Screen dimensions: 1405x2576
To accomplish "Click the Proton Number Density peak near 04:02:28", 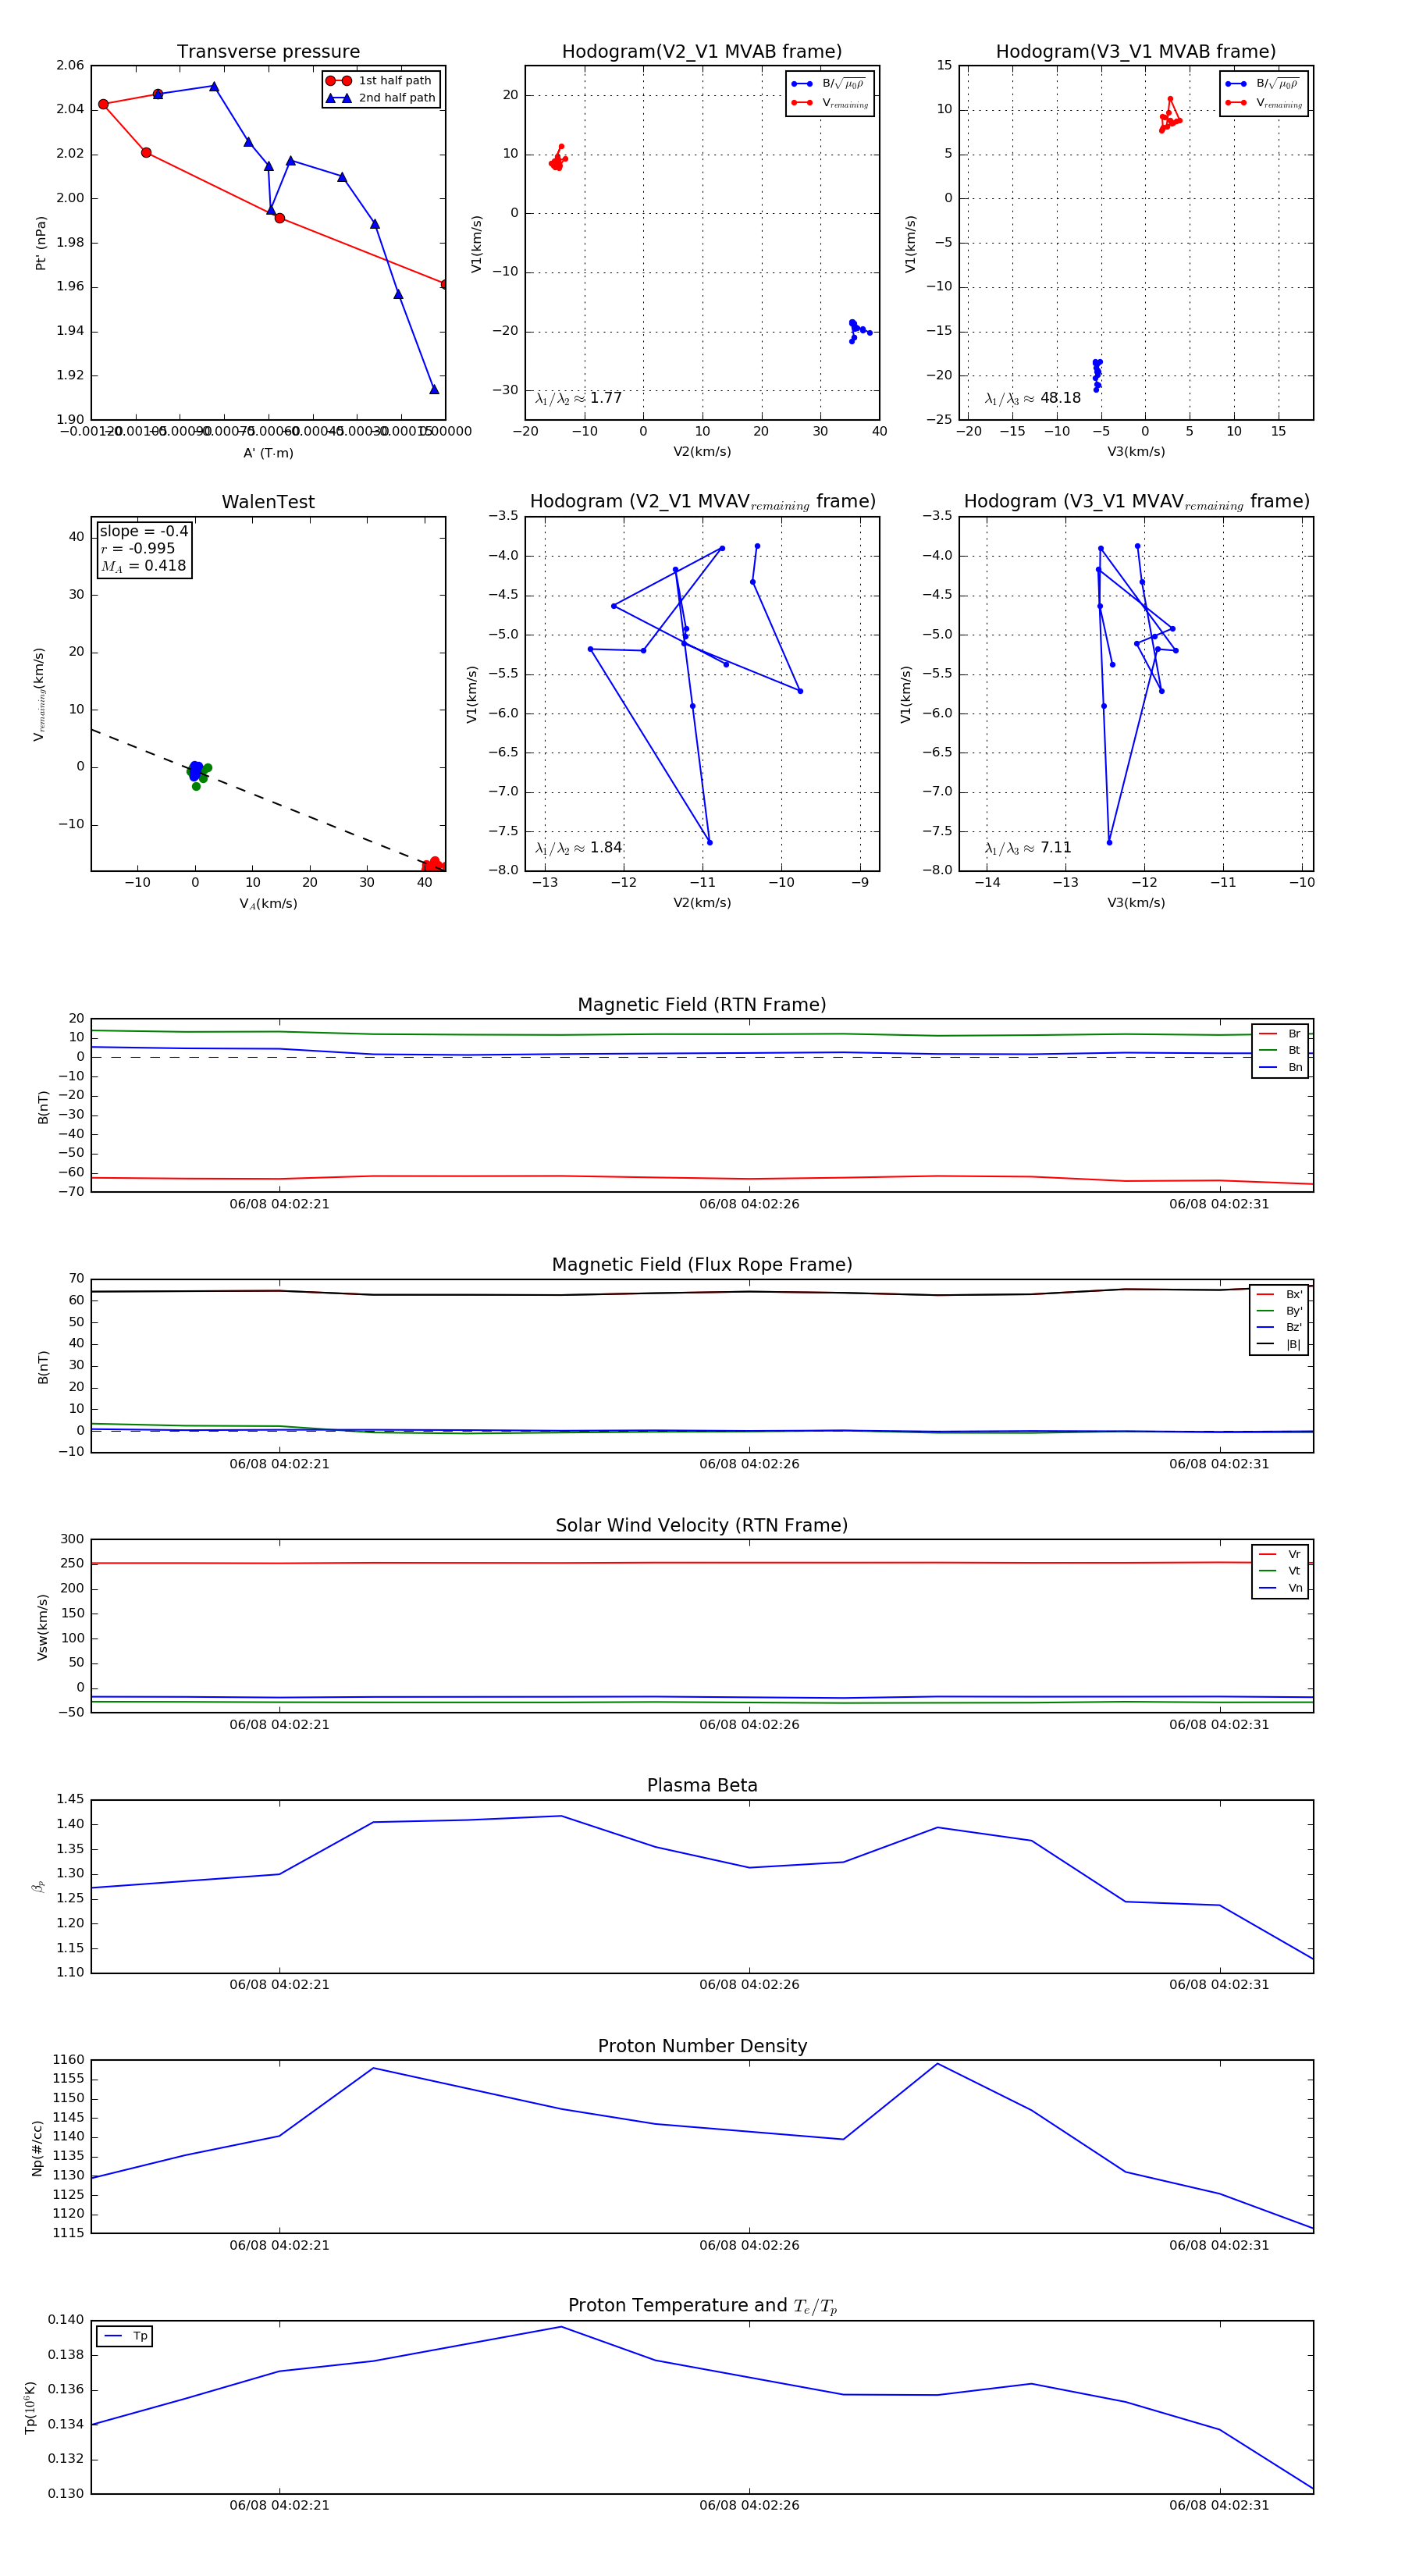I will [937, 2064].
